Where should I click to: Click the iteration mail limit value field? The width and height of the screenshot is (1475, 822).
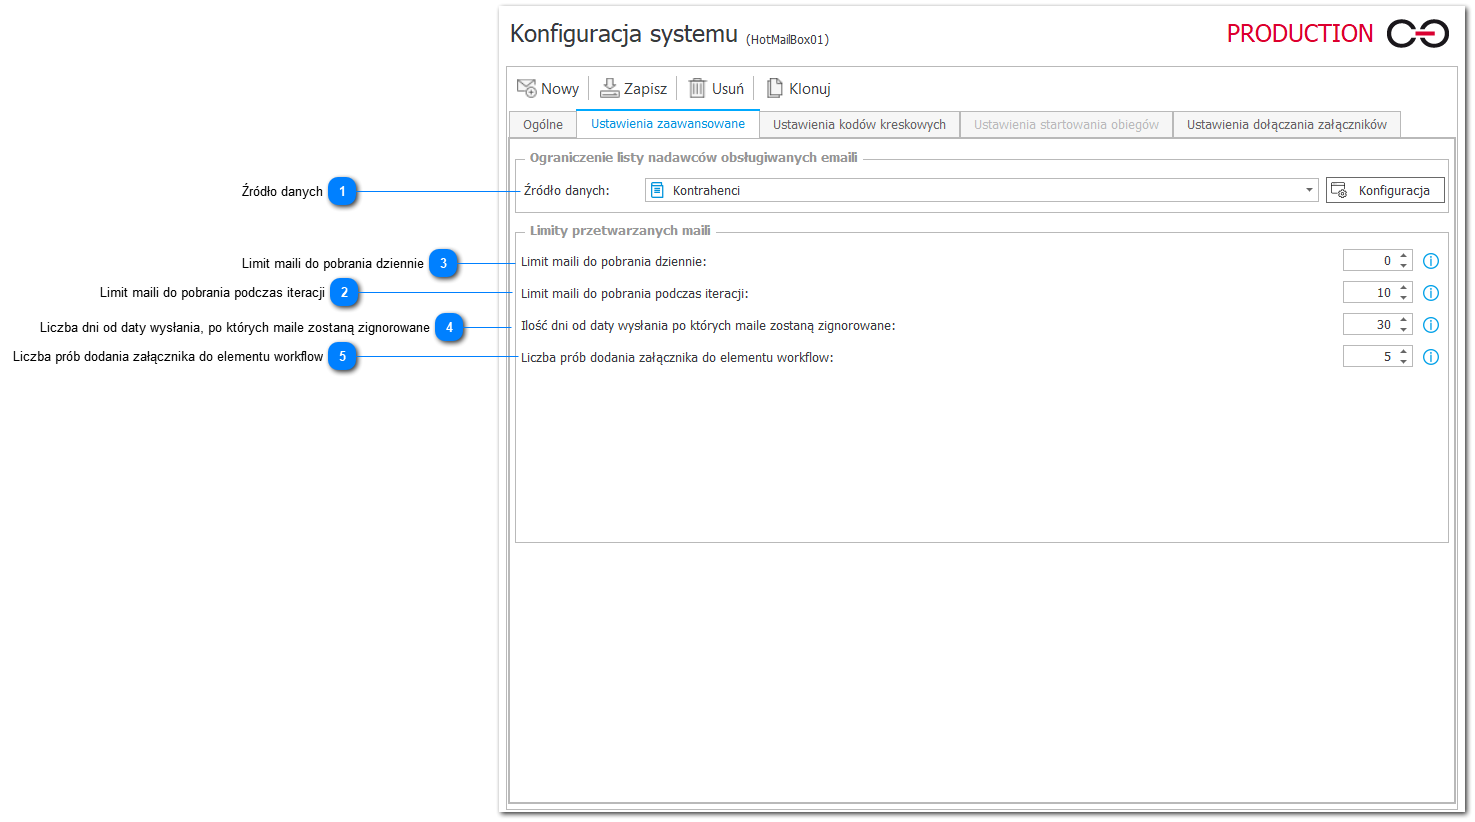click(x=1369, y=293)
